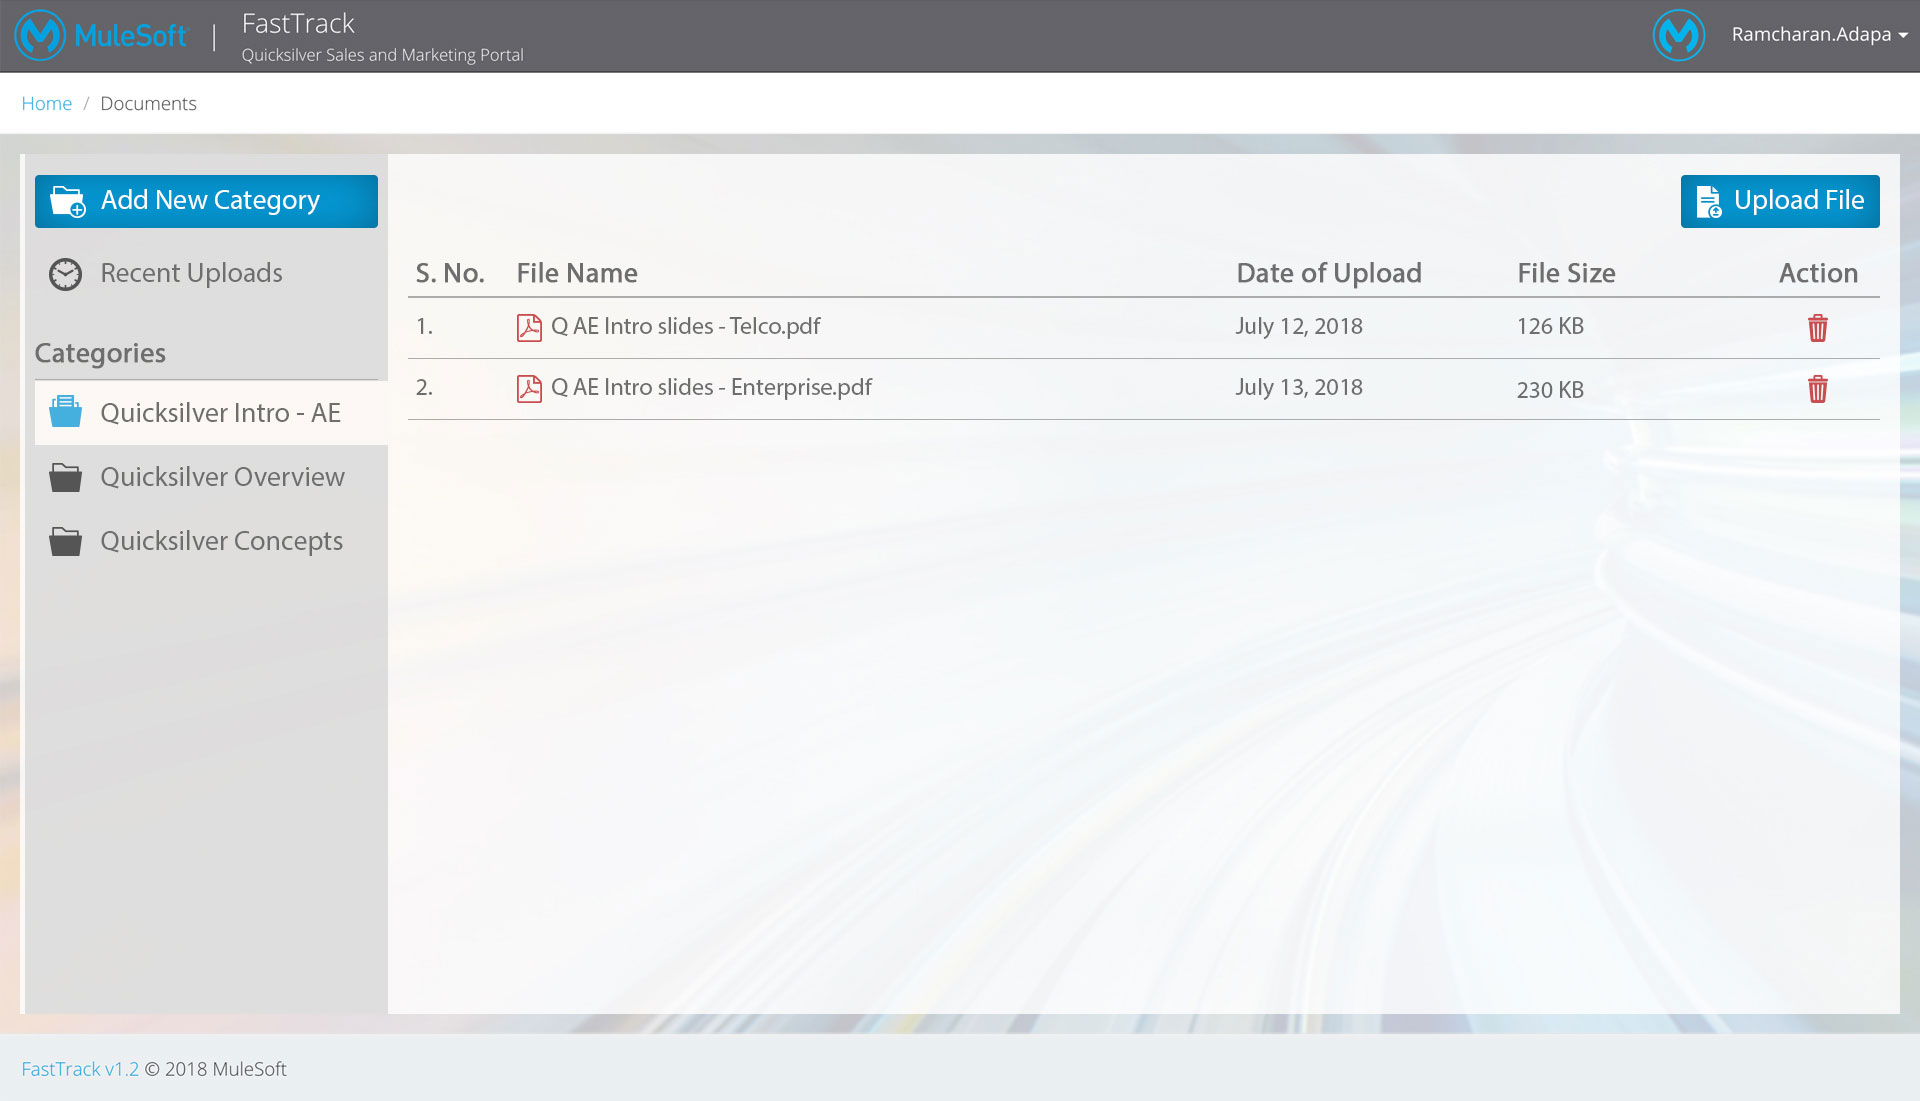Viewport: 1920px width, 1101px height.
Task: Open the Ramcharan.Adapa user dropdown
Action: (x=1819, y=35)
